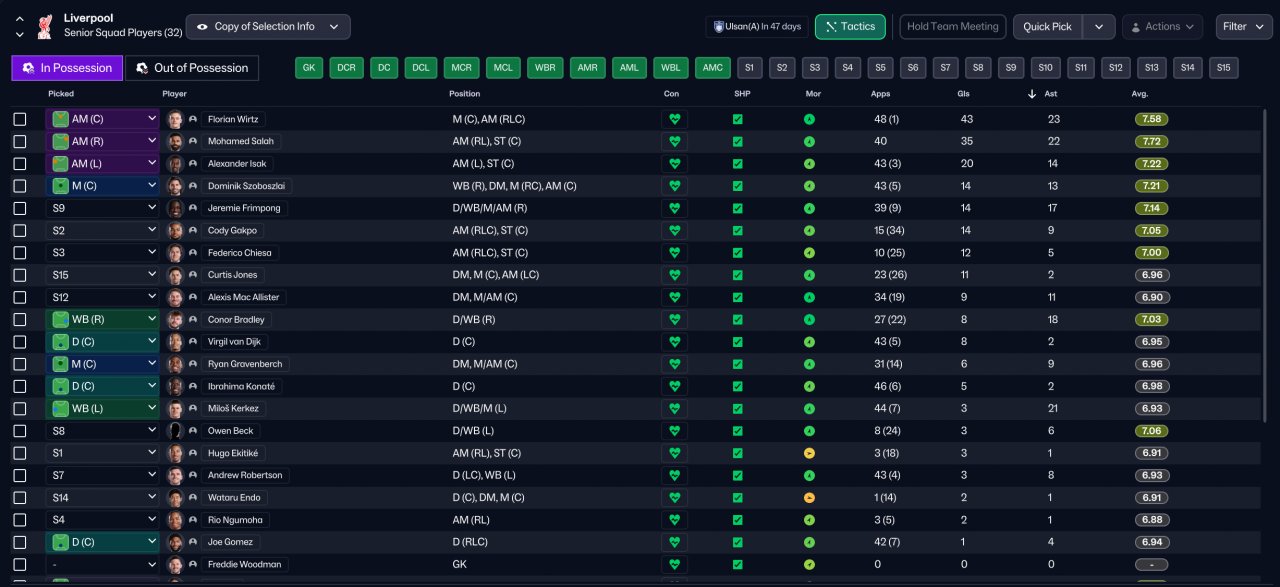
Task: Click Ryan Gravenberch's morale icon
Action: click(x=809, y=364)
